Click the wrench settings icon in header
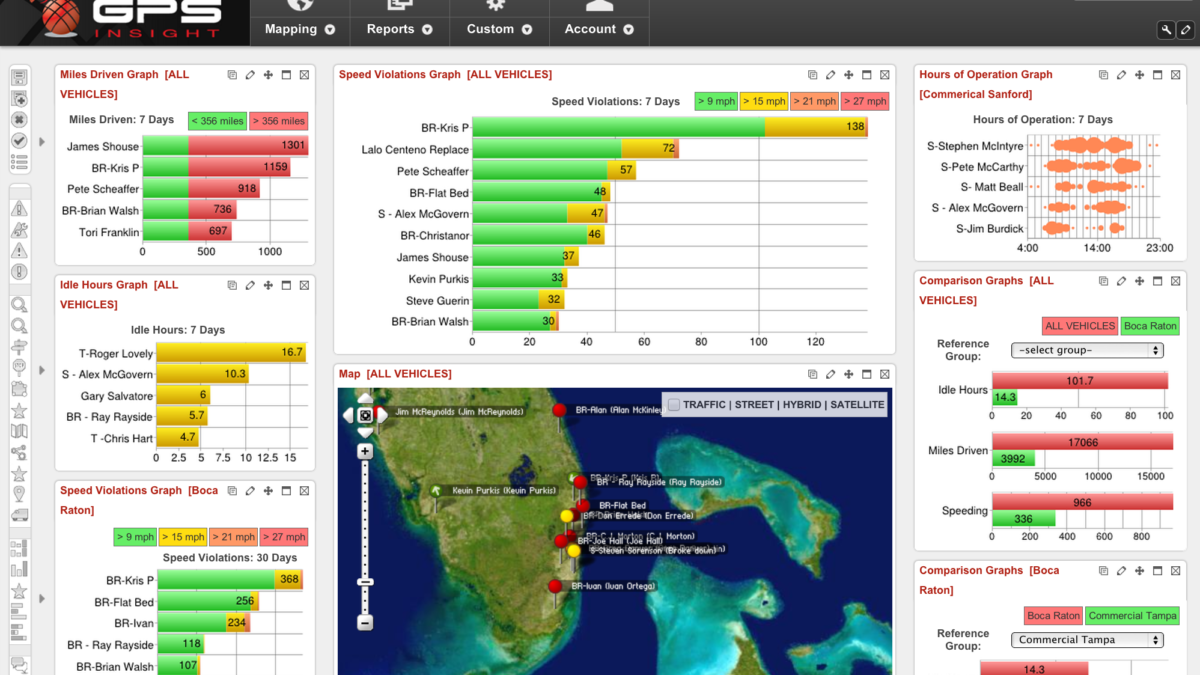 [x=1166, y=30]
